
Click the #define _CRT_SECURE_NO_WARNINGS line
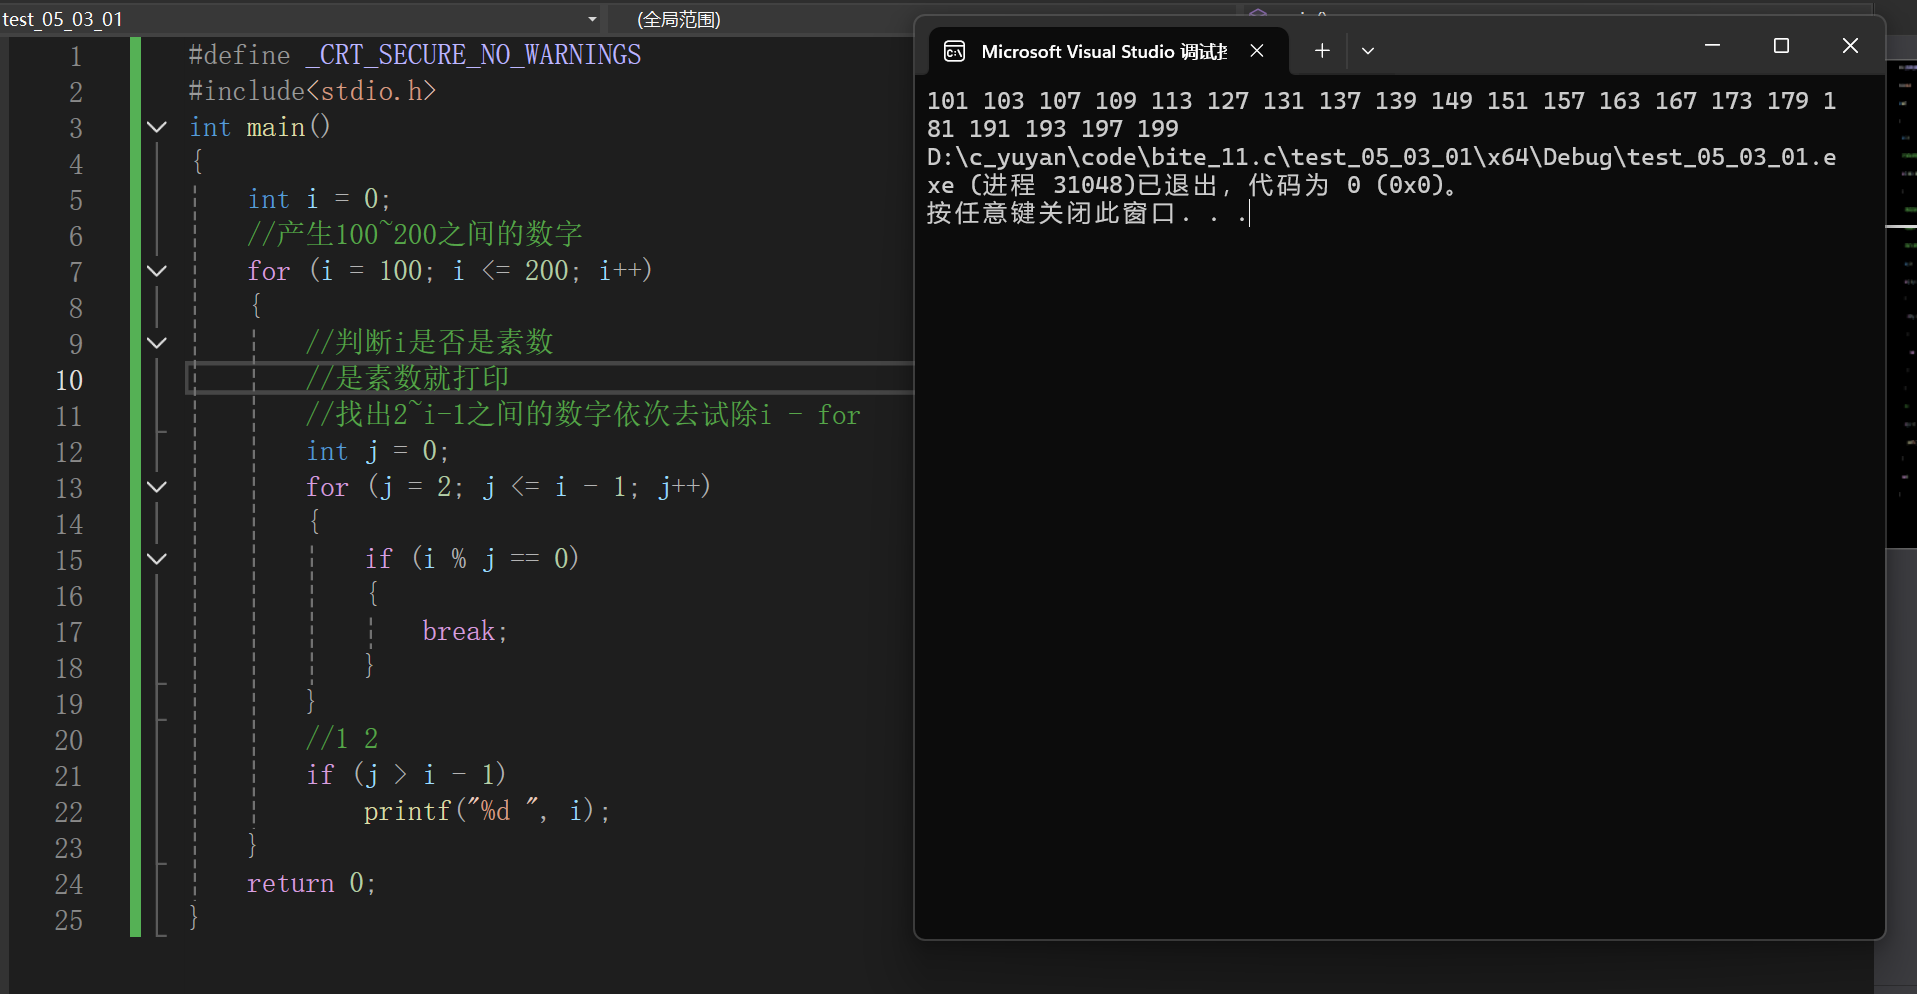pyautogui.click(x=415, y=55)
